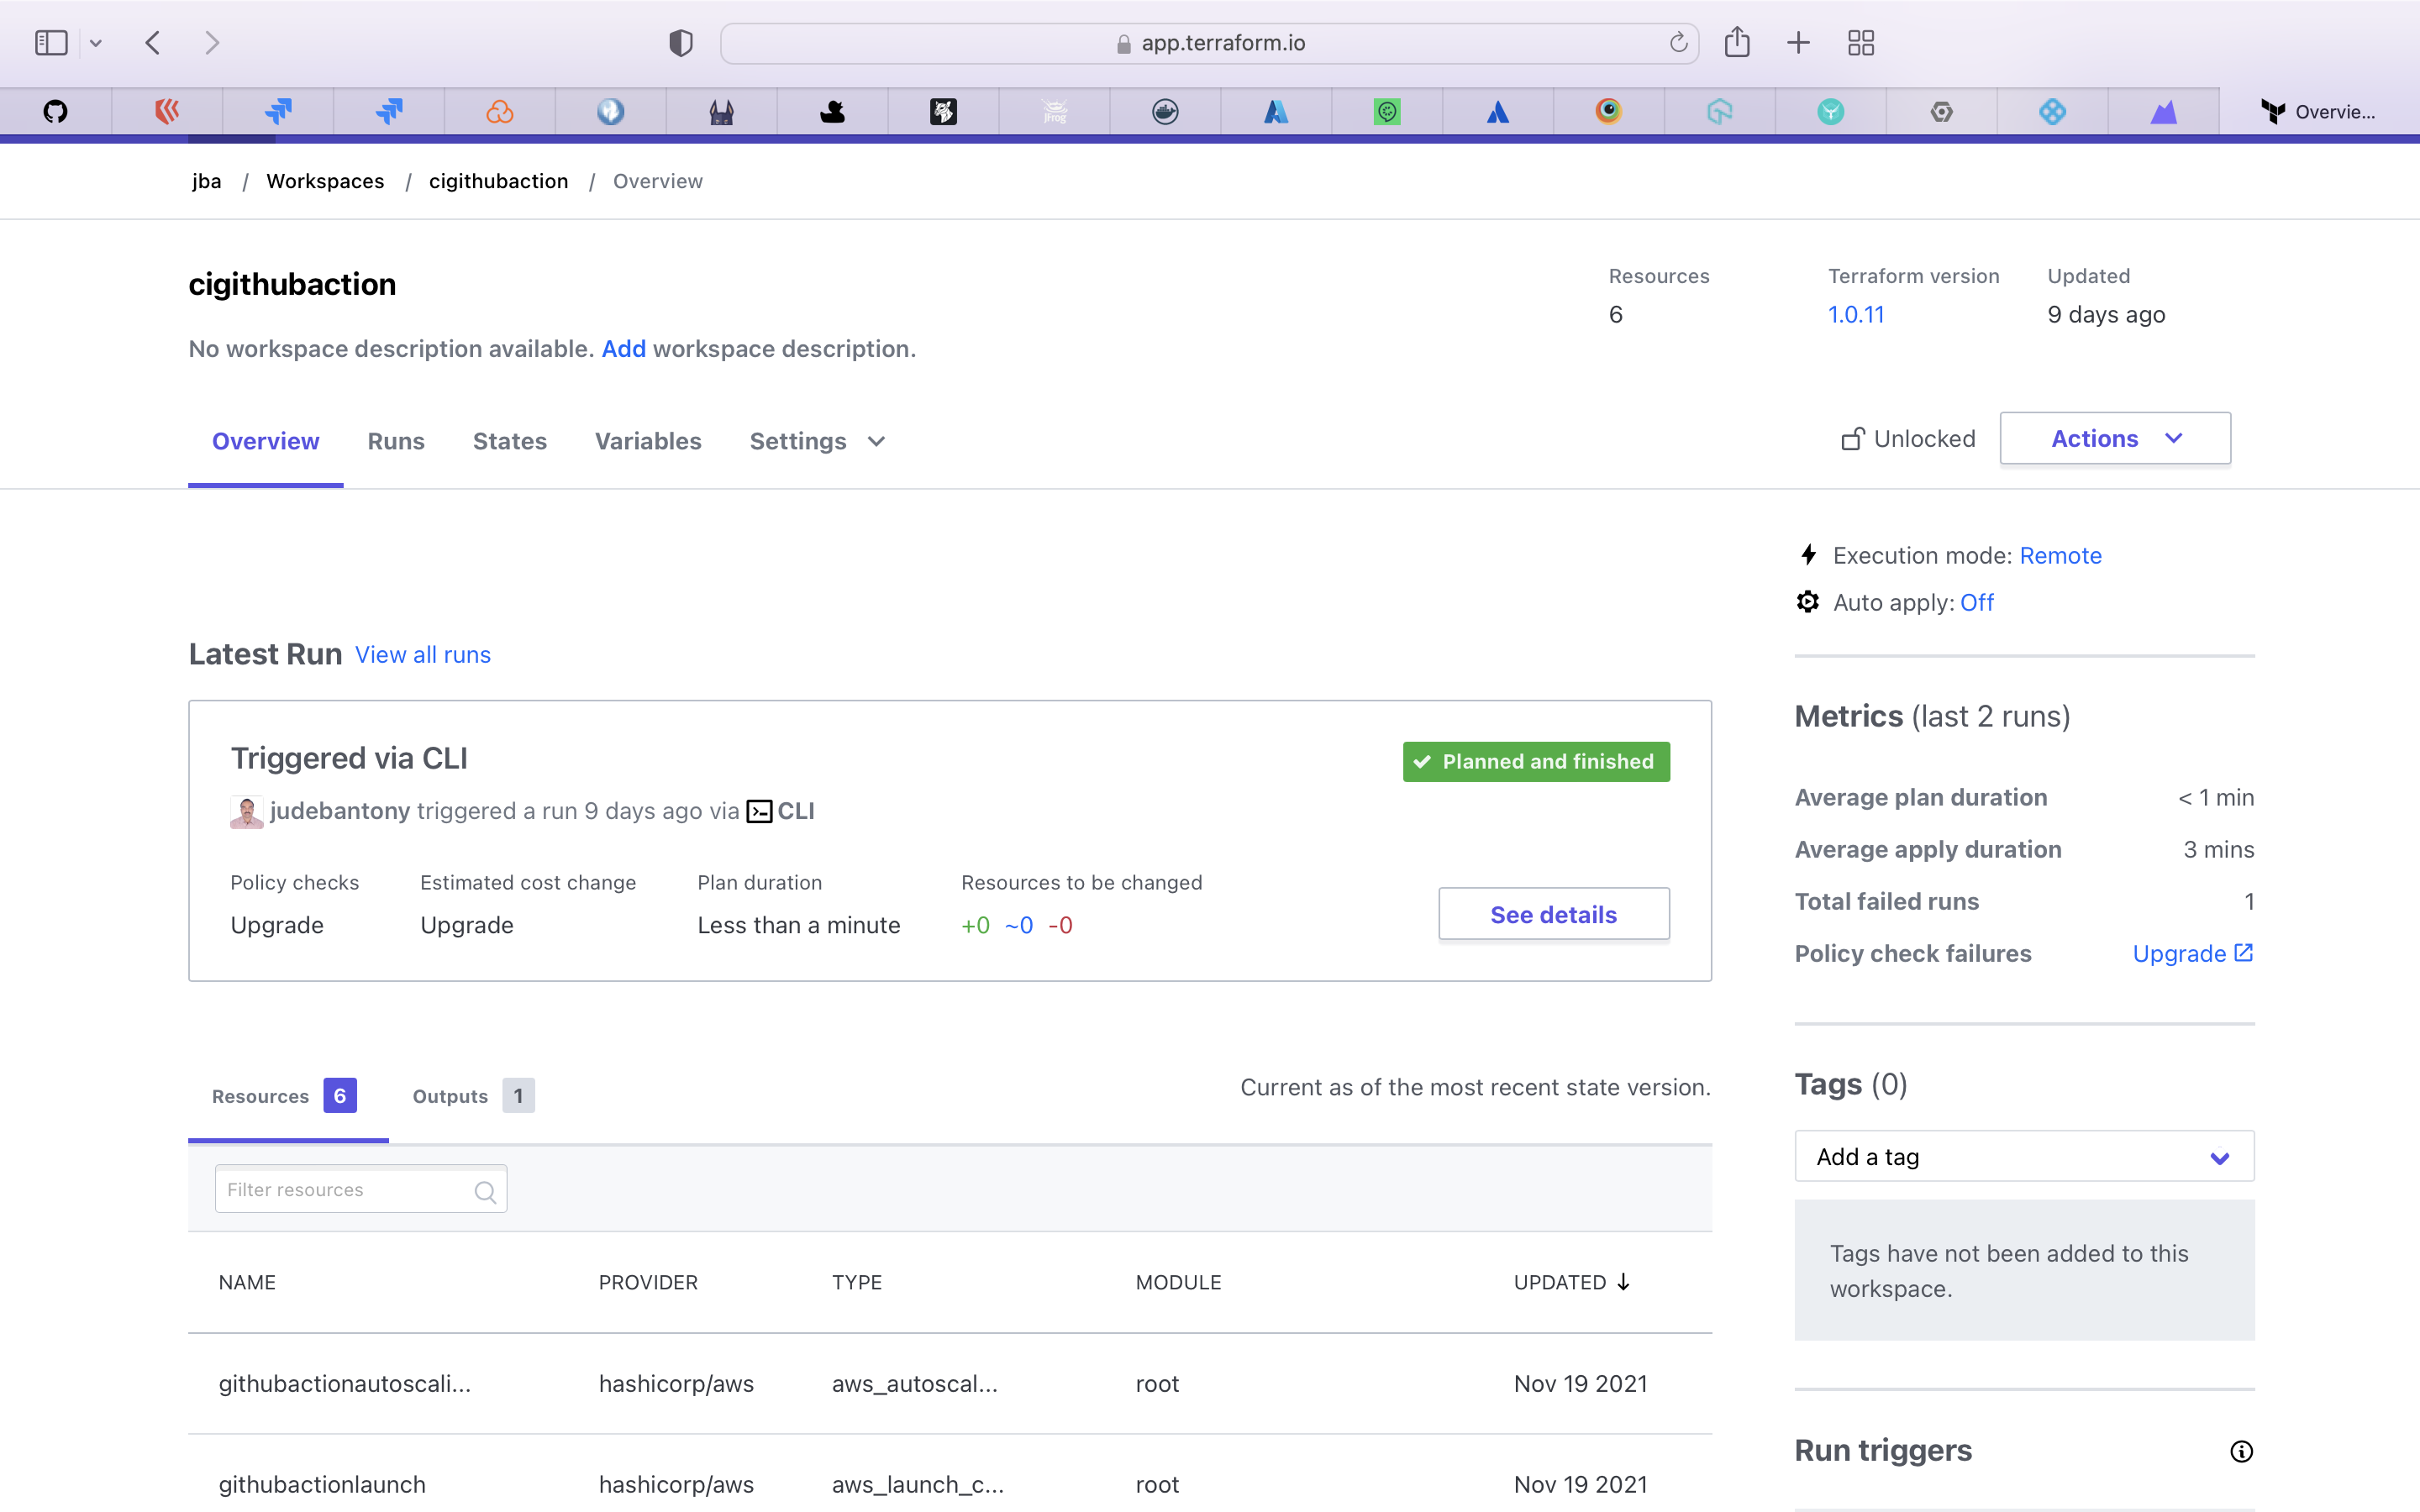Viewport: 2420px width, 1512px height.
Task: Click the Run triggers info icon
Action: pos(2241,1451)
